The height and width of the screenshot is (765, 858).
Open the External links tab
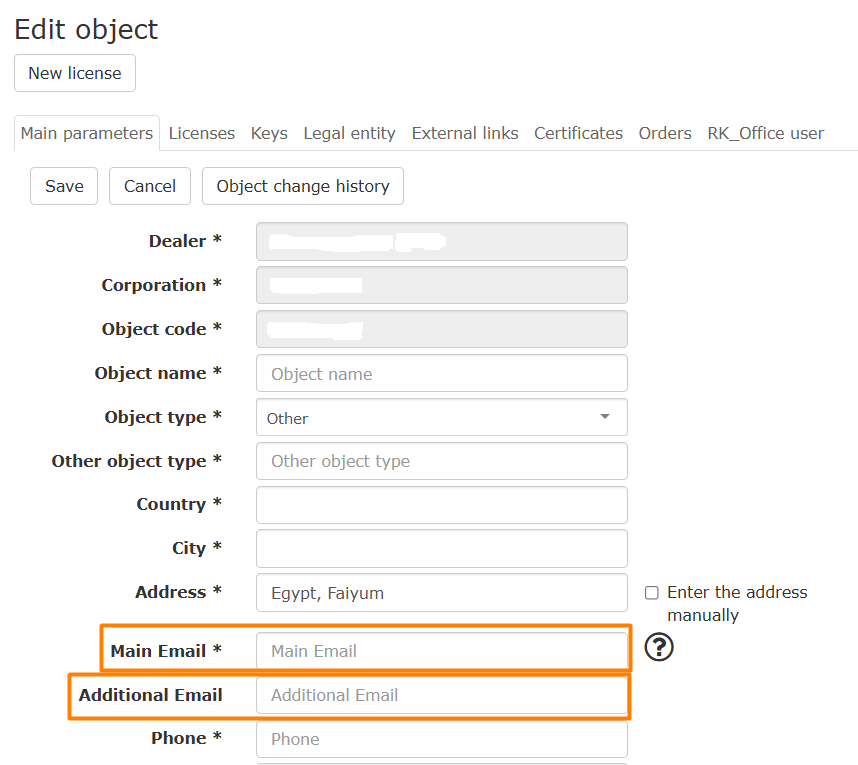465,133
